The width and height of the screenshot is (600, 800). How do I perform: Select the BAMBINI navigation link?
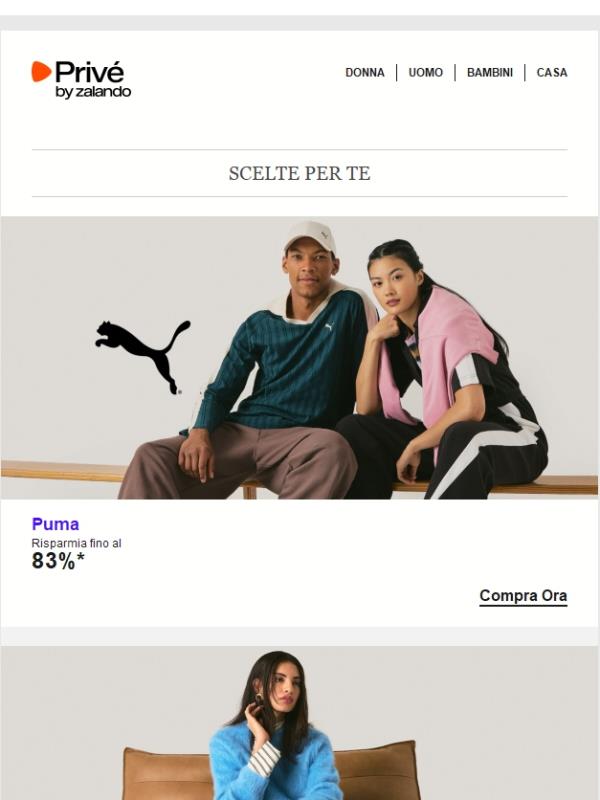[x=490, y=72]
